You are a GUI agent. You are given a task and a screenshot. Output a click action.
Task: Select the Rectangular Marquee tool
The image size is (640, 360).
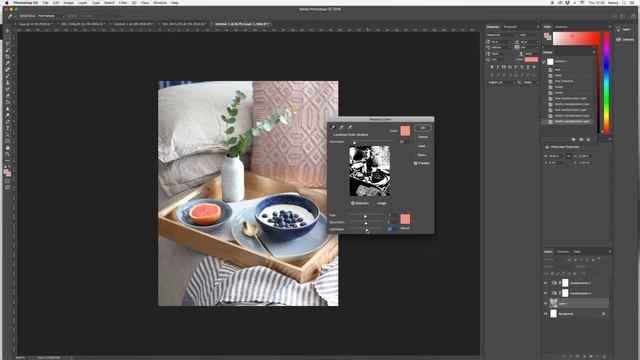(7, 37)
